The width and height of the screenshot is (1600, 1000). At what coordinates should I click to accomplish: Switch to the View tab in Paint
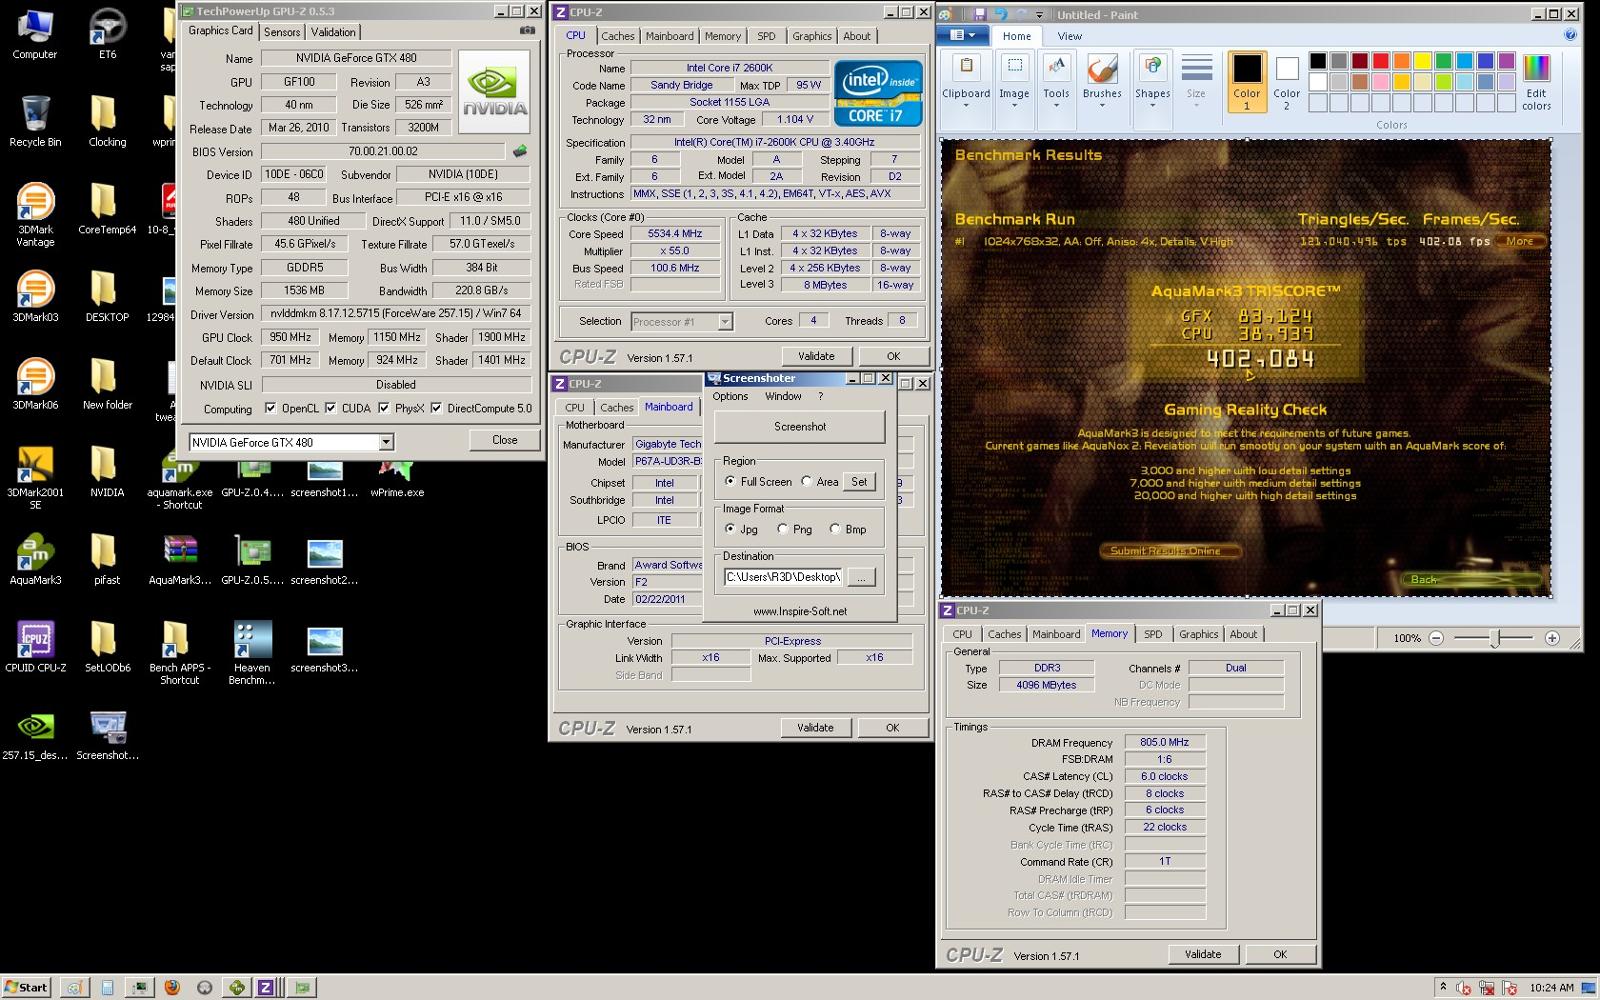point(1069,36)
